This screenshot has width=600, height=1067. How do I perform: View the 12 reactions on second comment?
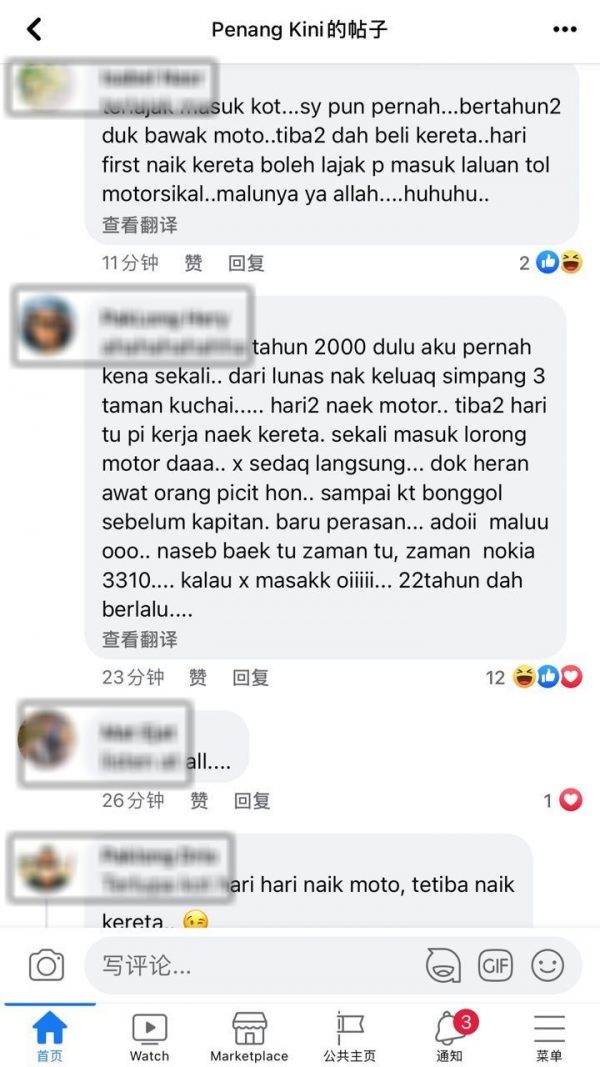click(534, 677)
